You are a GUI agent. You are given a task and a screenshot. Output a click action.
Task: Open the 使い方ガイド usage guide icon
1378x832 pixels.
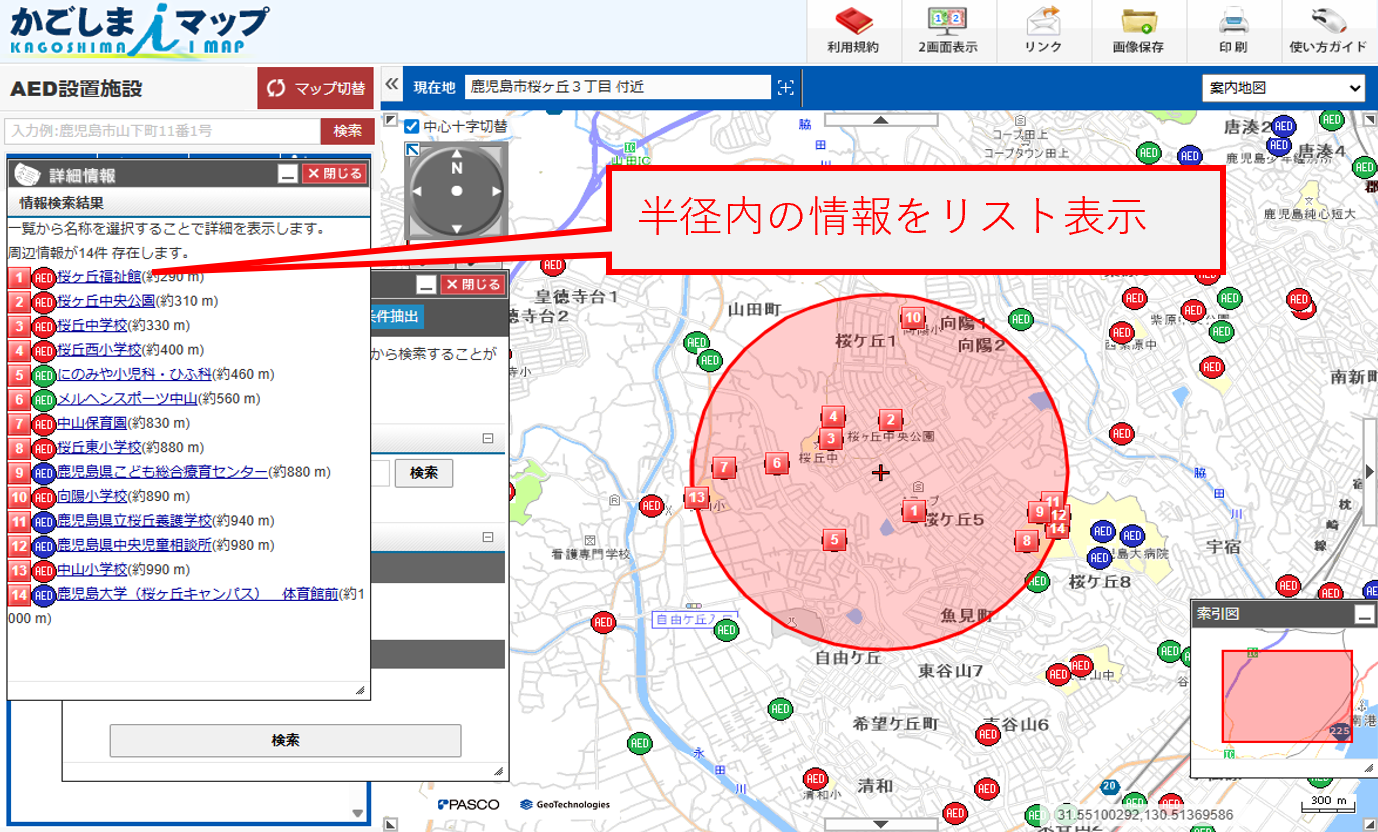click(x=1327, y=22)
